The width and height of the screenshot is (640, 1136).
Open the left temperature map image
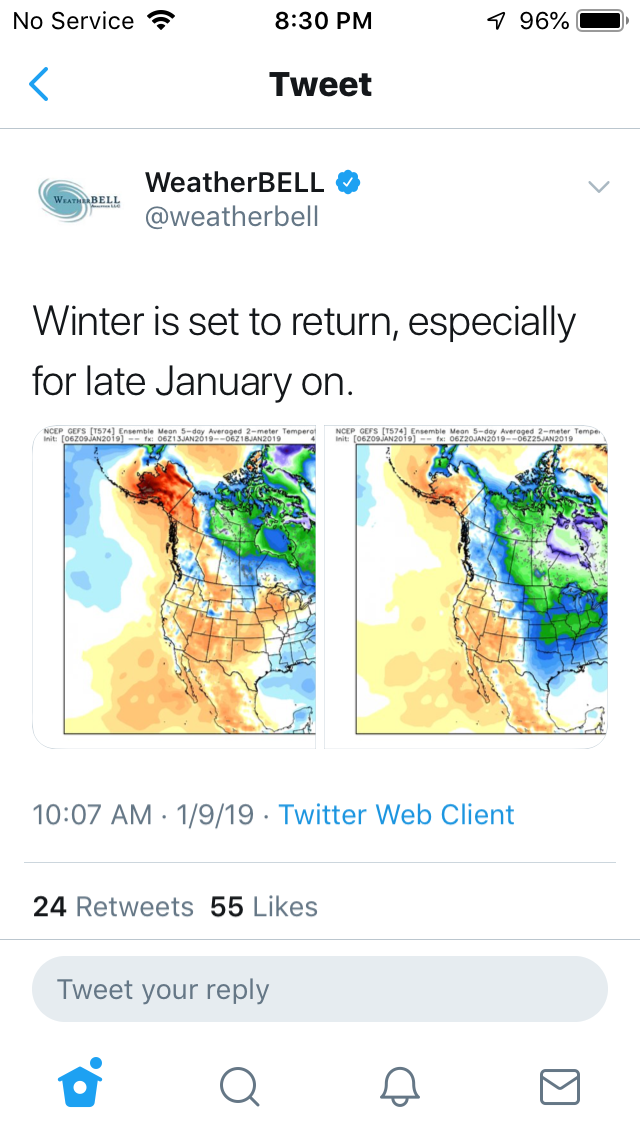click(x=176, y=587)
